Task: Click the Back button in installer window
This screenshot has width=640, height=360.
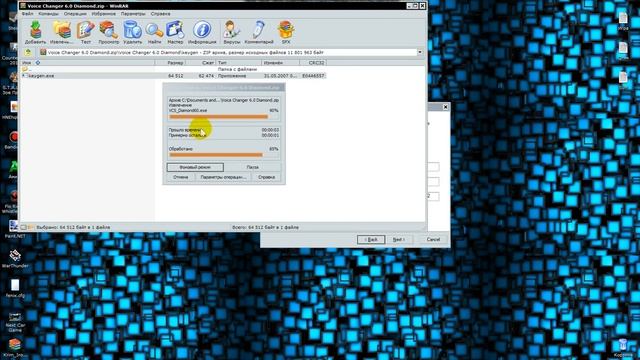Action: point(371,240)
